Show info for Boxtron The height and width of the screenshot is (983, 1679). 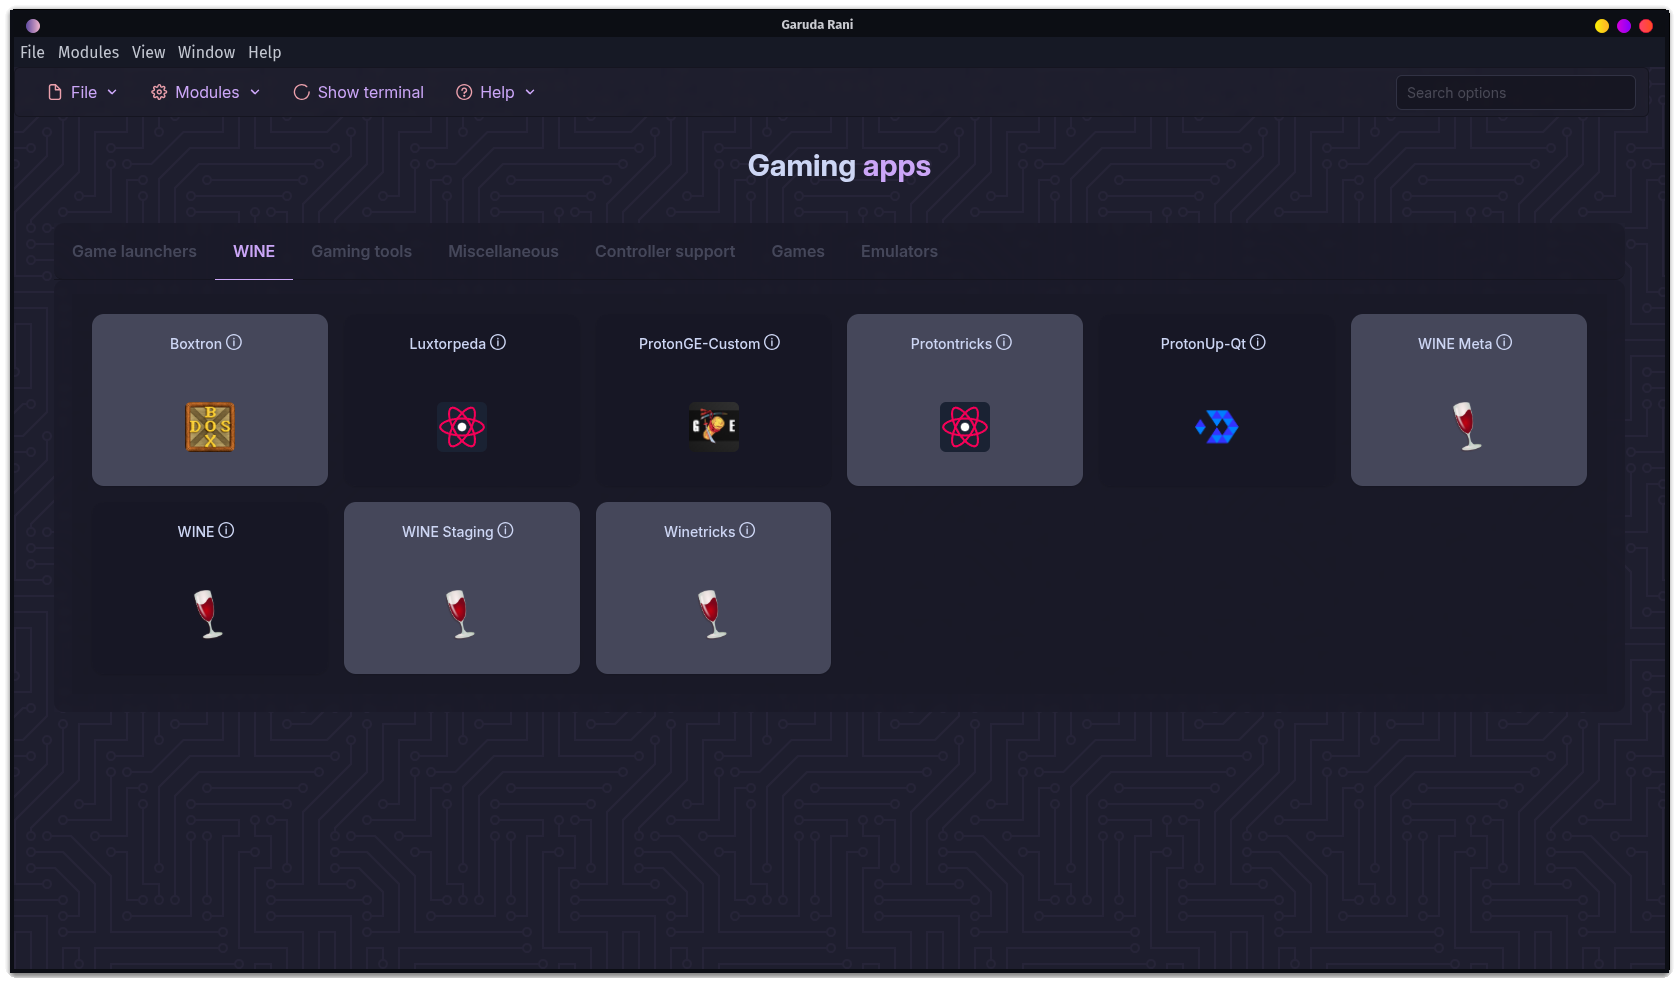click(x=234, y=342)
